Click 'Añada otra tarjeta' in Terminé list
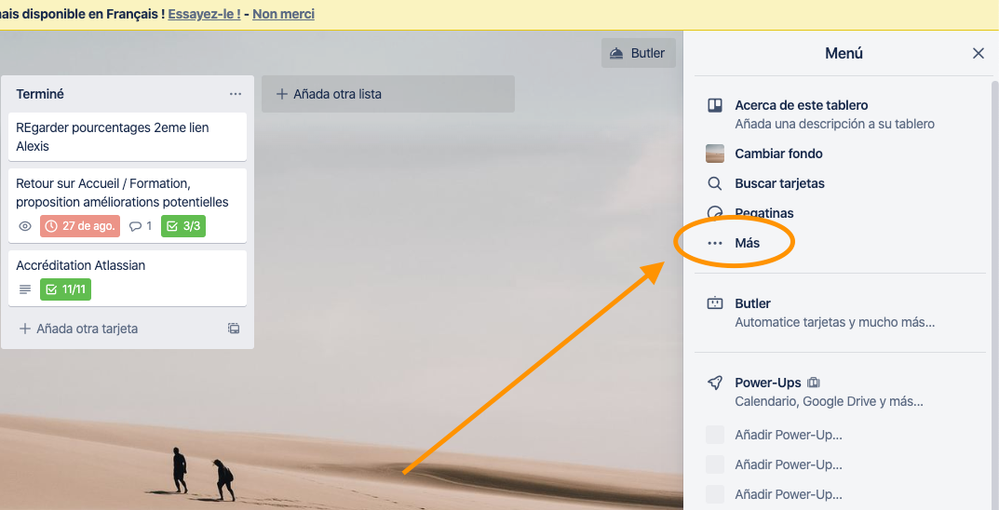The image size is (999, 510). (x=78, y=328)
